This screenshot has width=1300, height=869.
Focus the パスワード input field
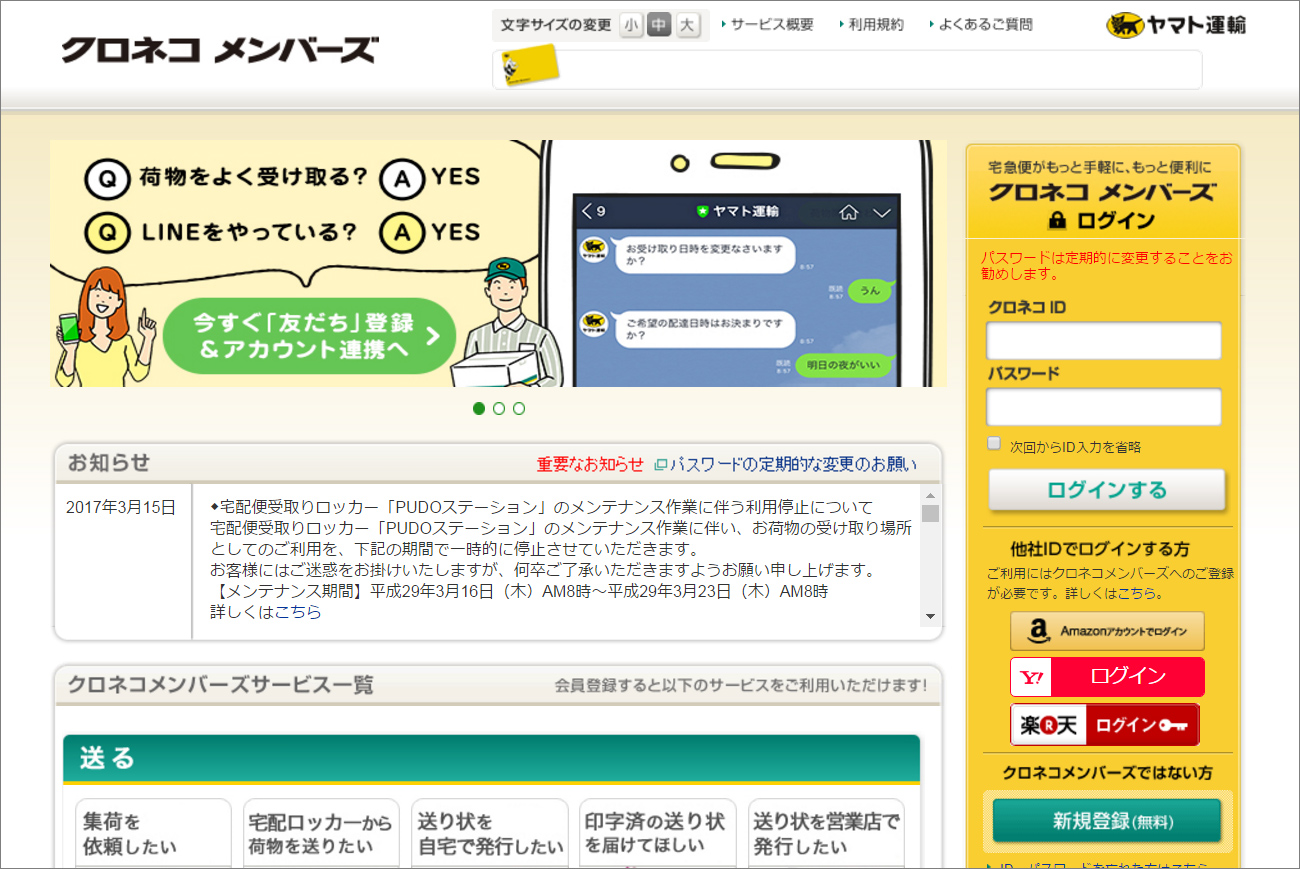(x=1104, y=407)
